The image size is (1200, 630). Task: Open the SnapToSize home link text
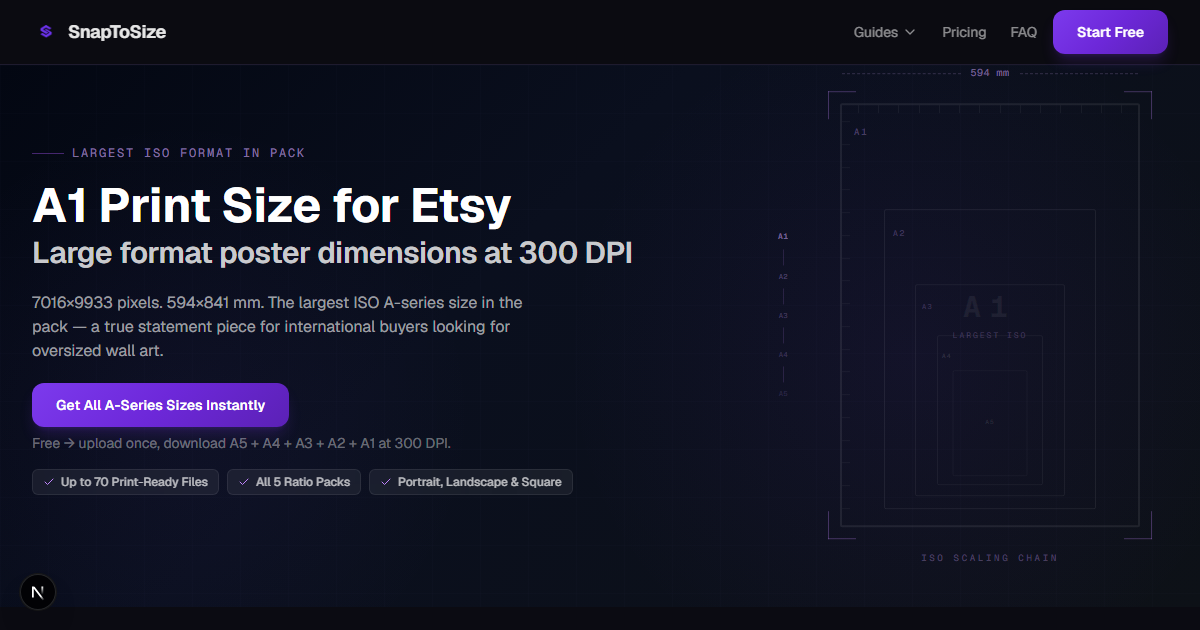[x=117, y=32]
